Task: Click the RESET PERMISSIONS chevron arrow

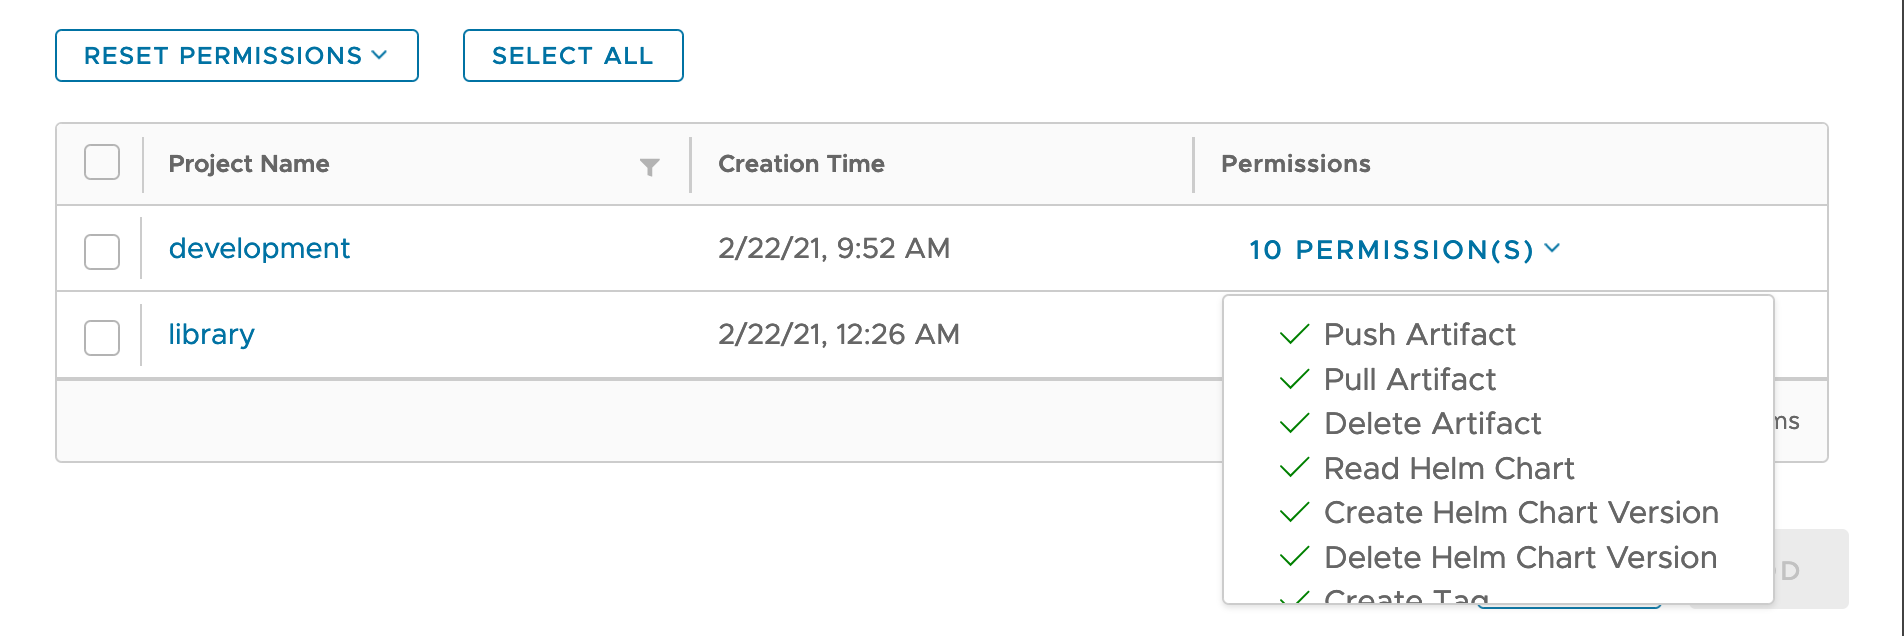Action: 379,55
